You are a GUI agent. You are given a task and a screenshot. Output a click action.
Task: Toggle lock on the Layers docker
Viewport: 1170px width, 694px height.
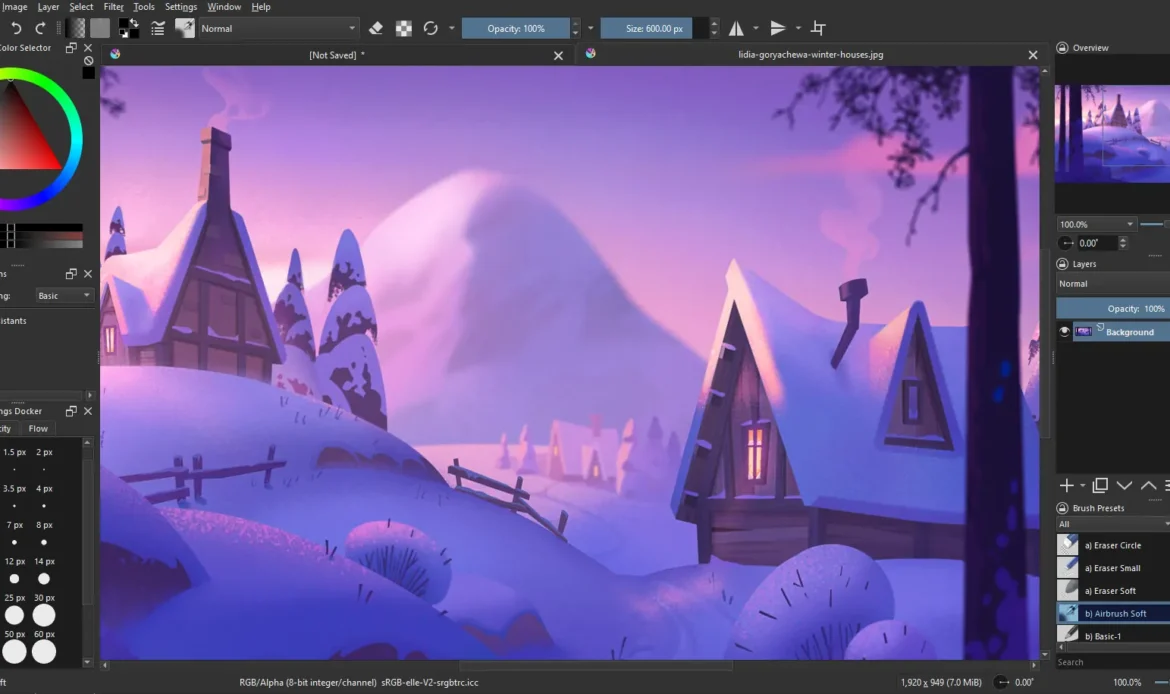tap(1063, 264)
